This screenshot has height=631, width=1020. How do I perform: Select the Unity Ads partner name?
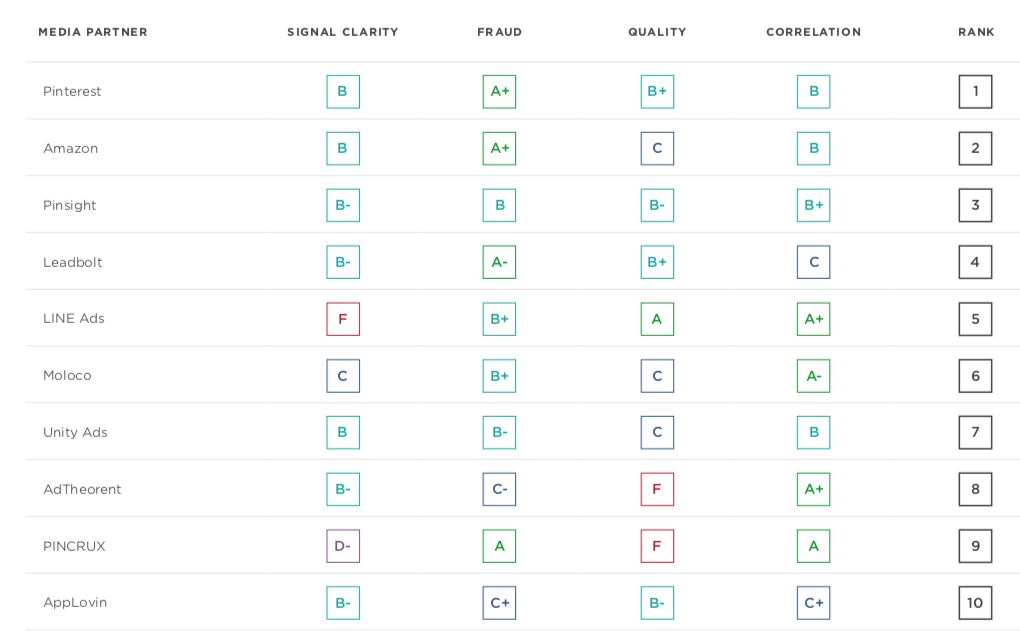point(75,433)
